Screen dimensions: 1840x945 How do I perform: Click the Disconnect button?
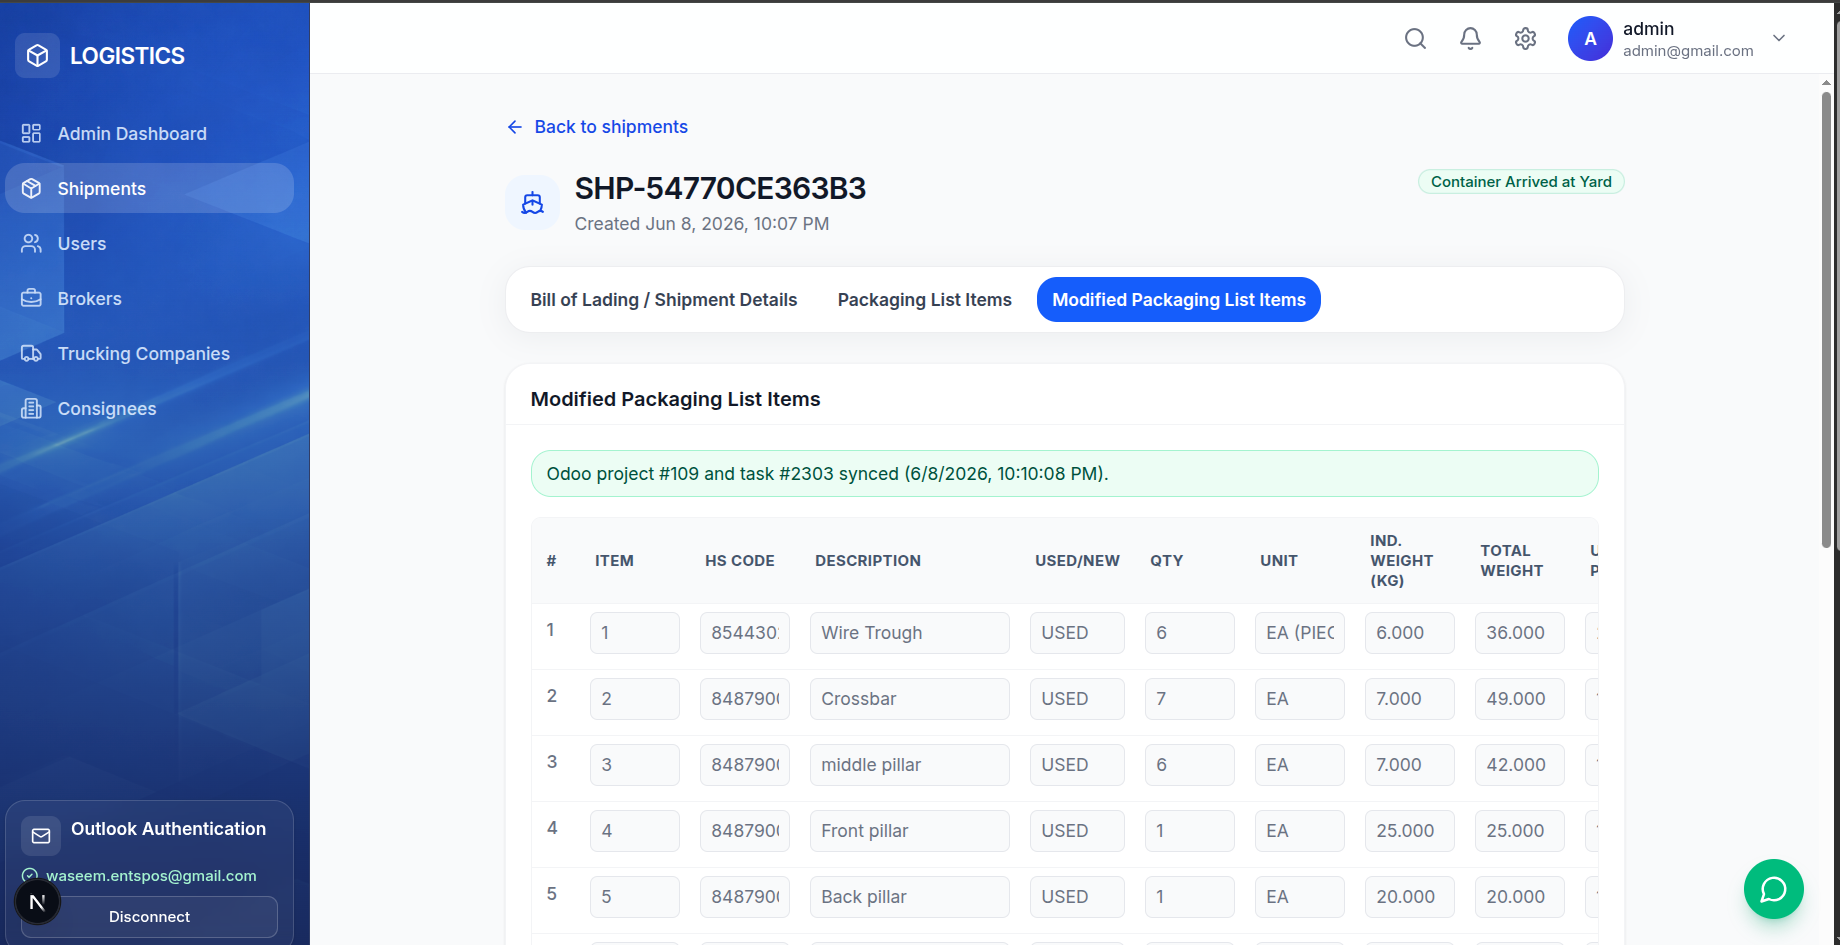[x=149, y=917]
